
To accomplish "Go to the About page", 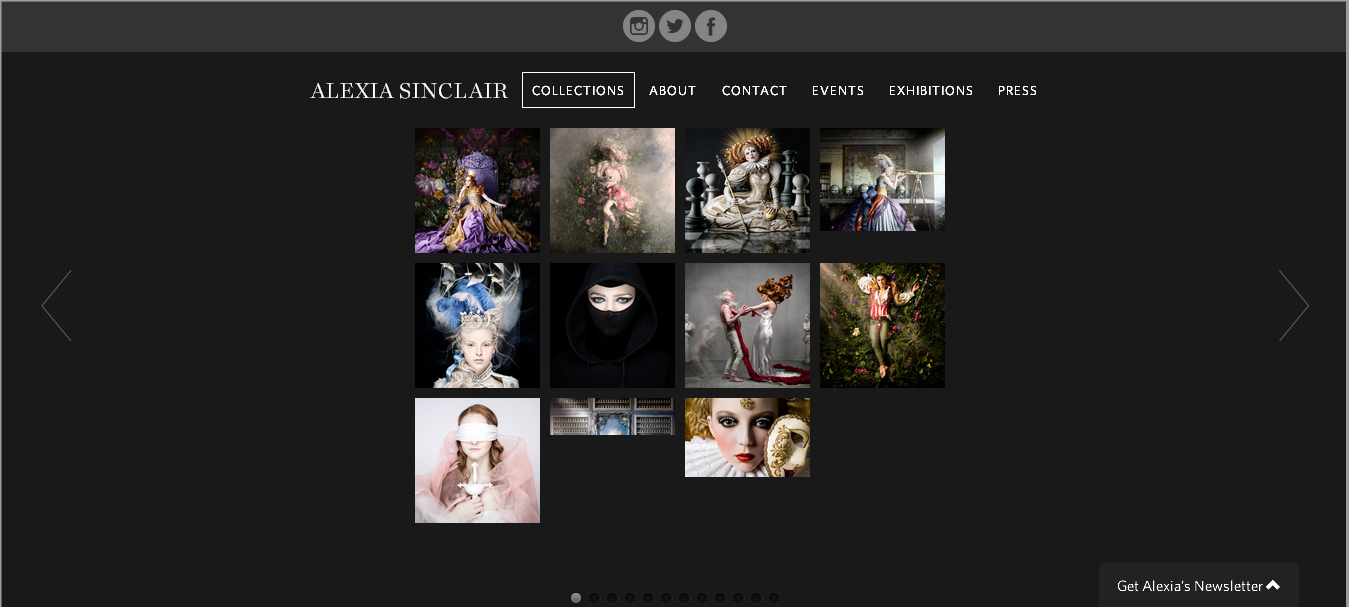I will pos(672,90).
